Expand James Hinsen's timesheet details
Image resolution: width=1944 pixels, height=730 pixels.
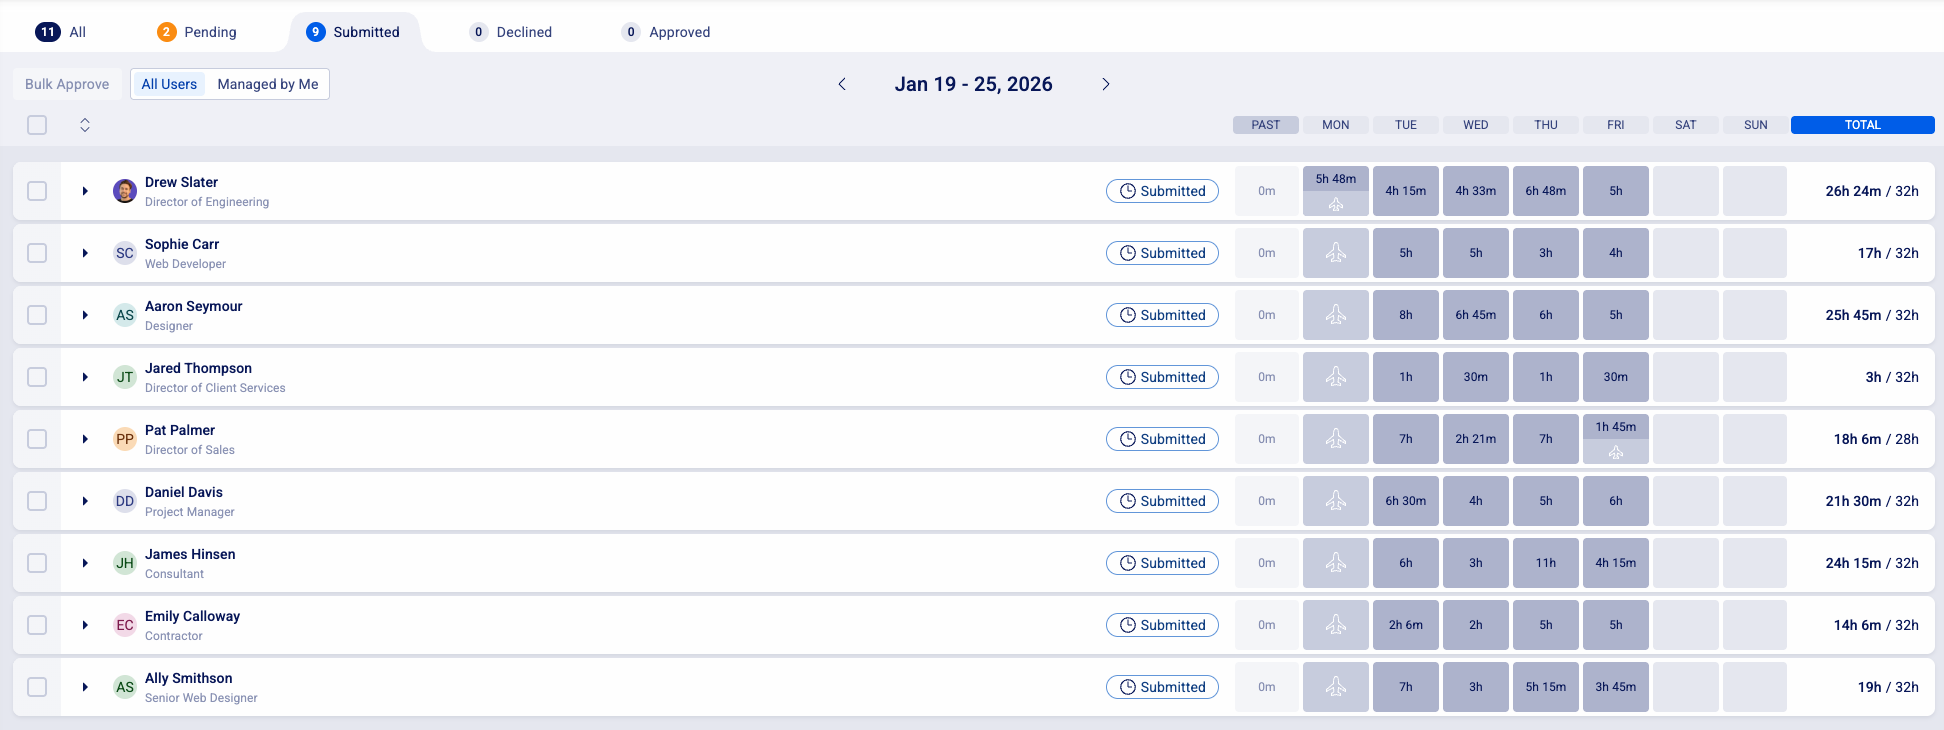click(85, 563)
